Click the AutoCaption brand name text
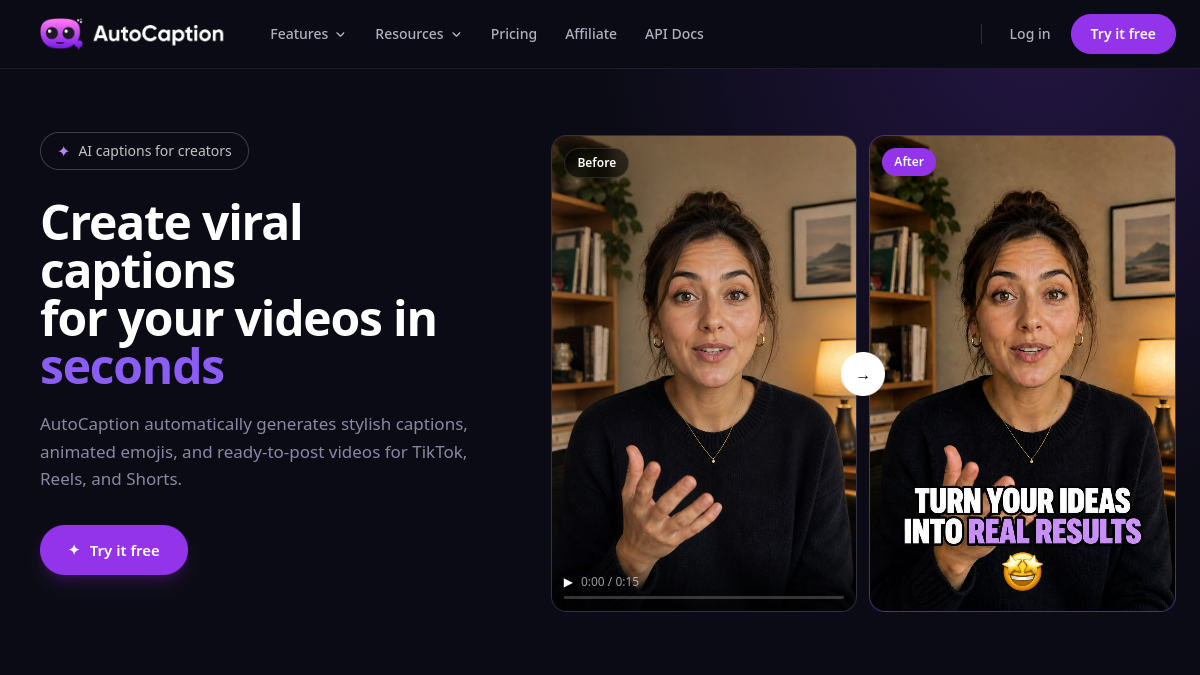Viewport: 1200px width, 675px height. (158, 34)
